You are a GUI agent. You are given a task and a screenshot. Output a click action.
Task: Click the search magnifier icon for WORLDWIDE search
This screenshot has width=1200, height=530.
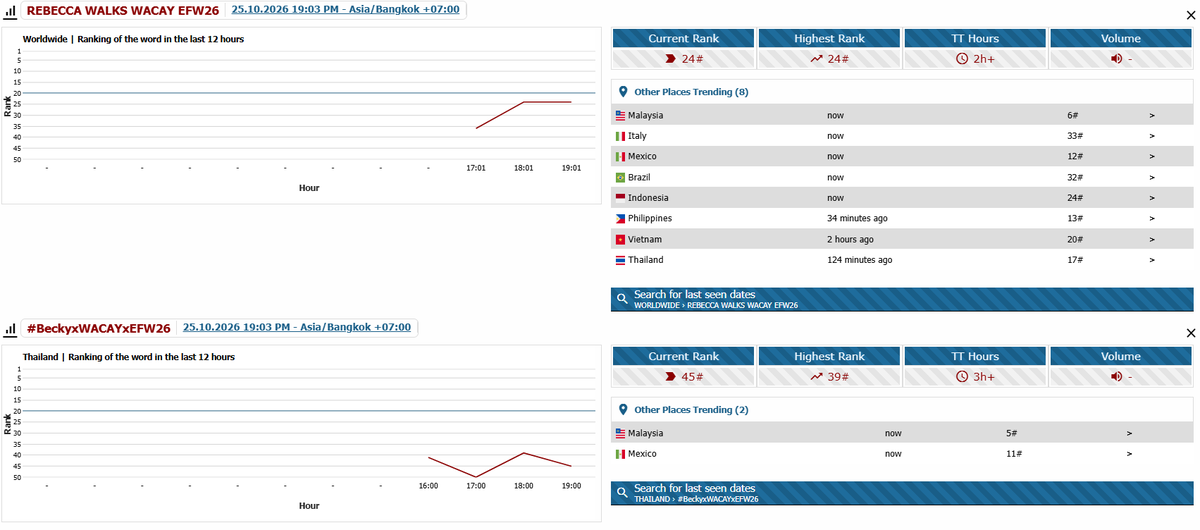pos(622,299)
